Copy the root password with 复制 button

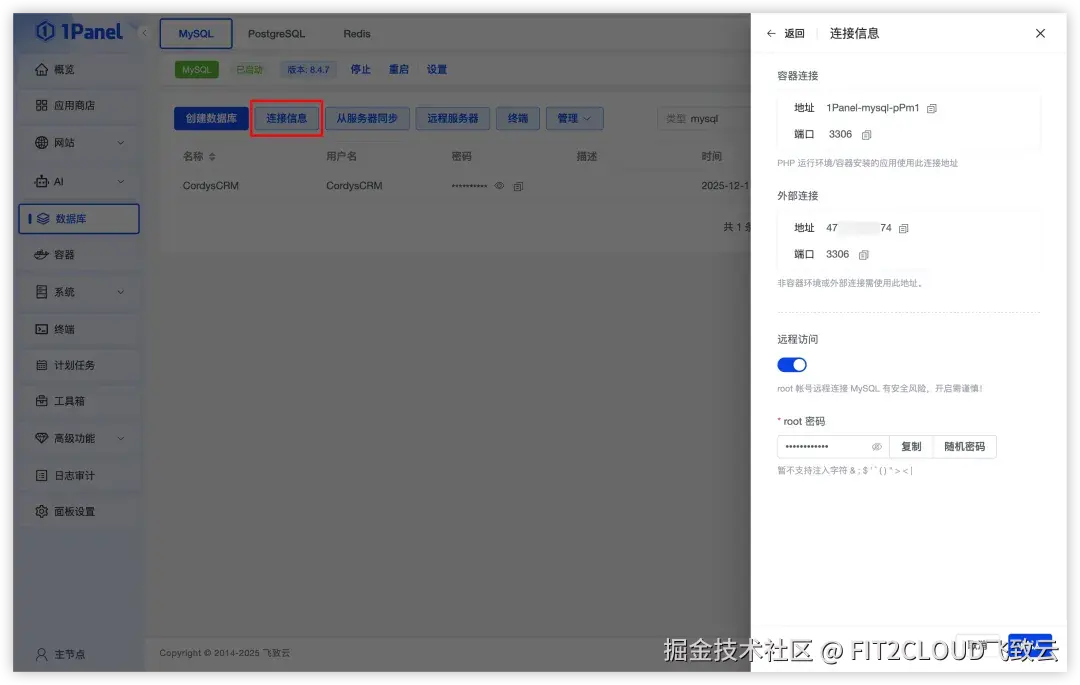[911, 447]
